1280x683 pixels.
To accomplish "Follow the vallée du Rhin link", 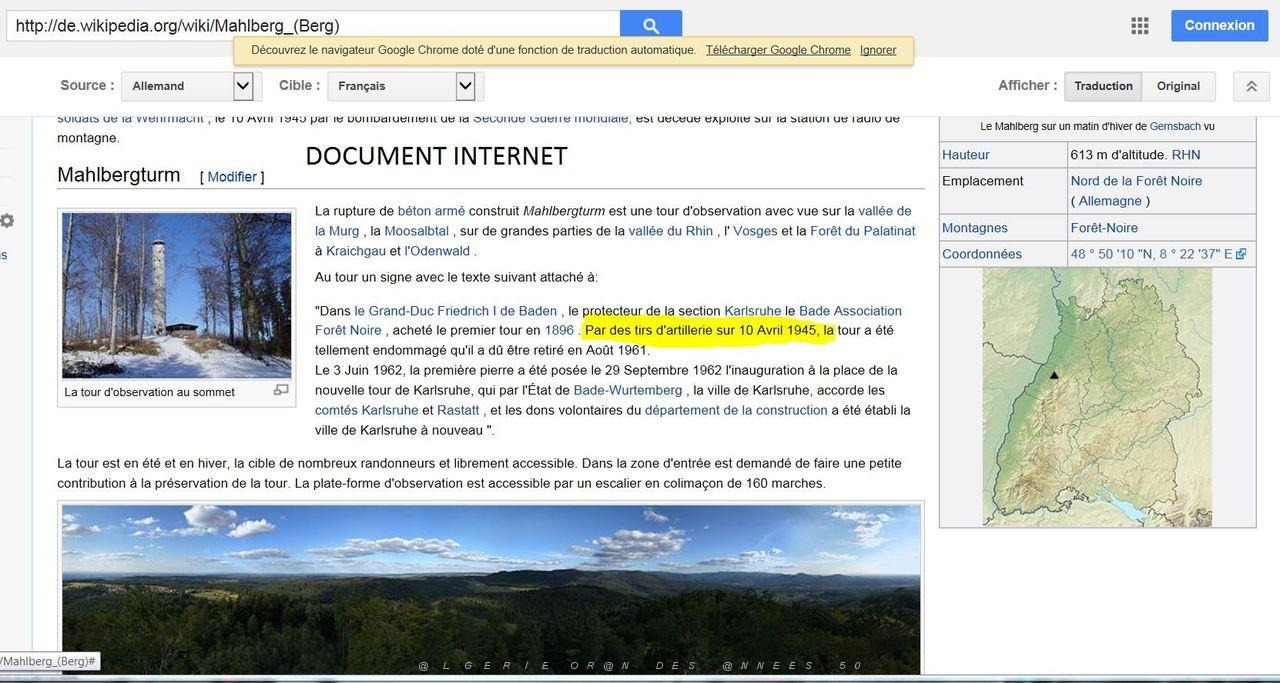I will click(x=671, y=231).
